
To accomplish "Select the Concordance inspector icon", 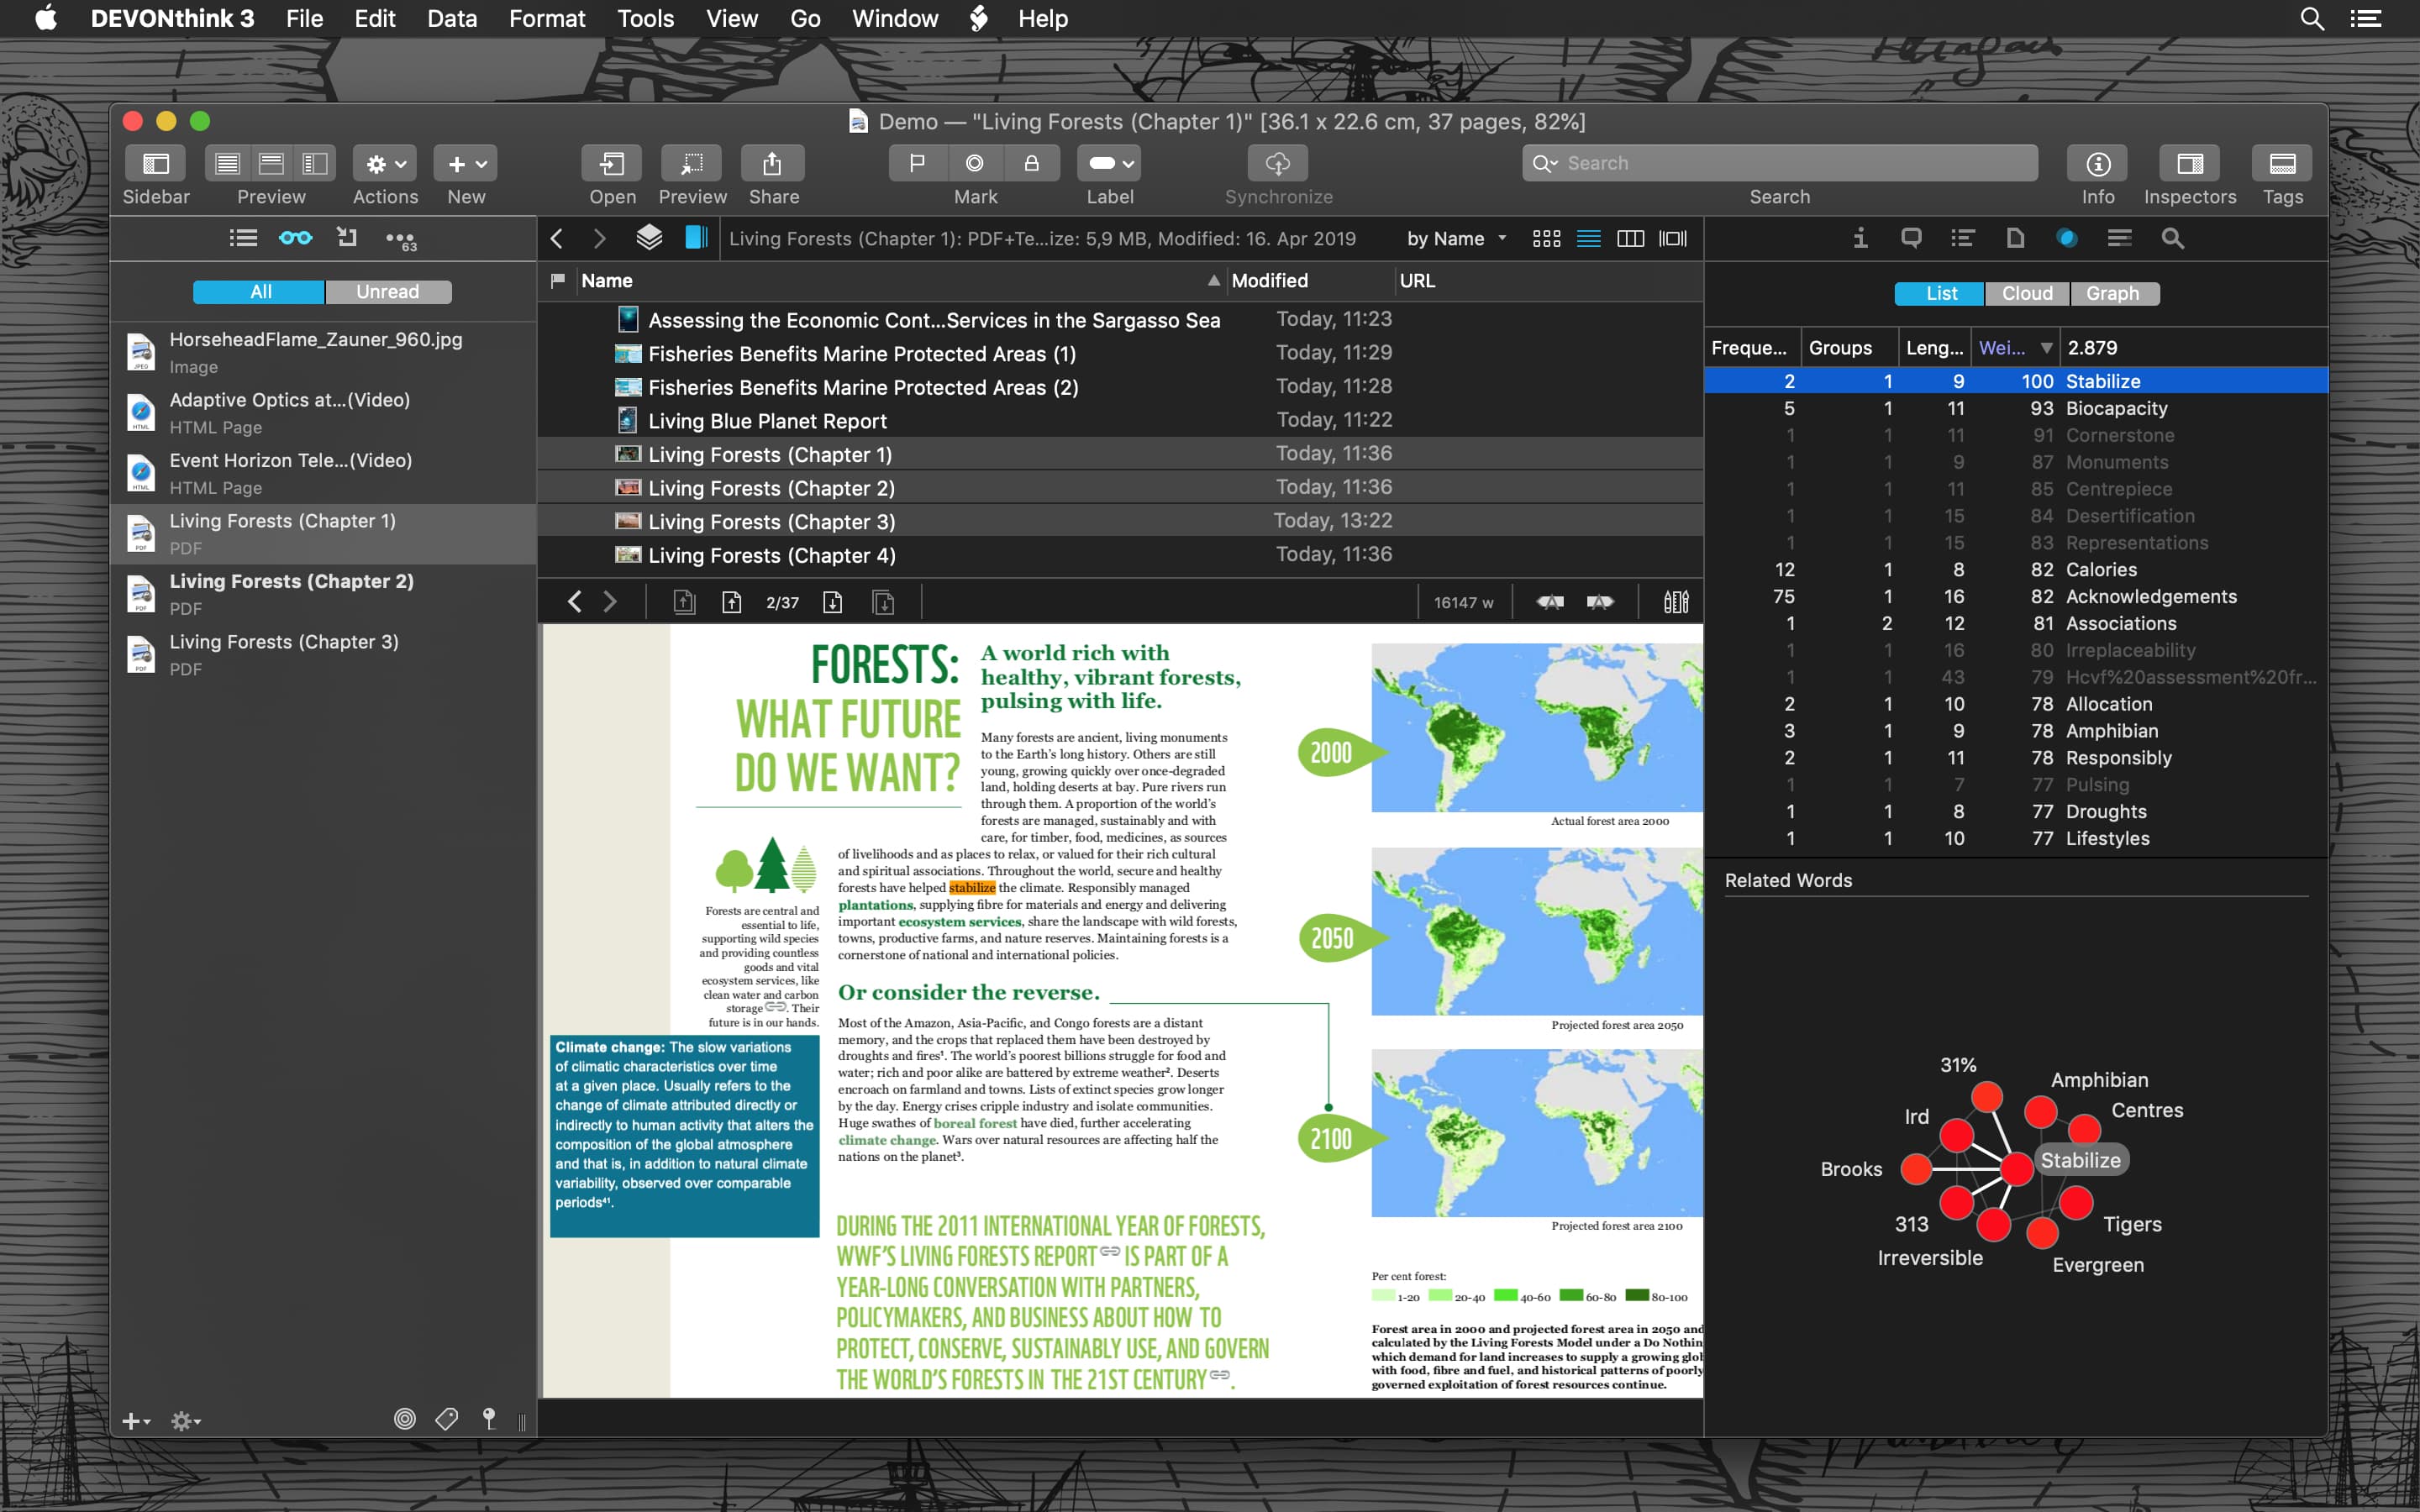I will click(2119, 238).
